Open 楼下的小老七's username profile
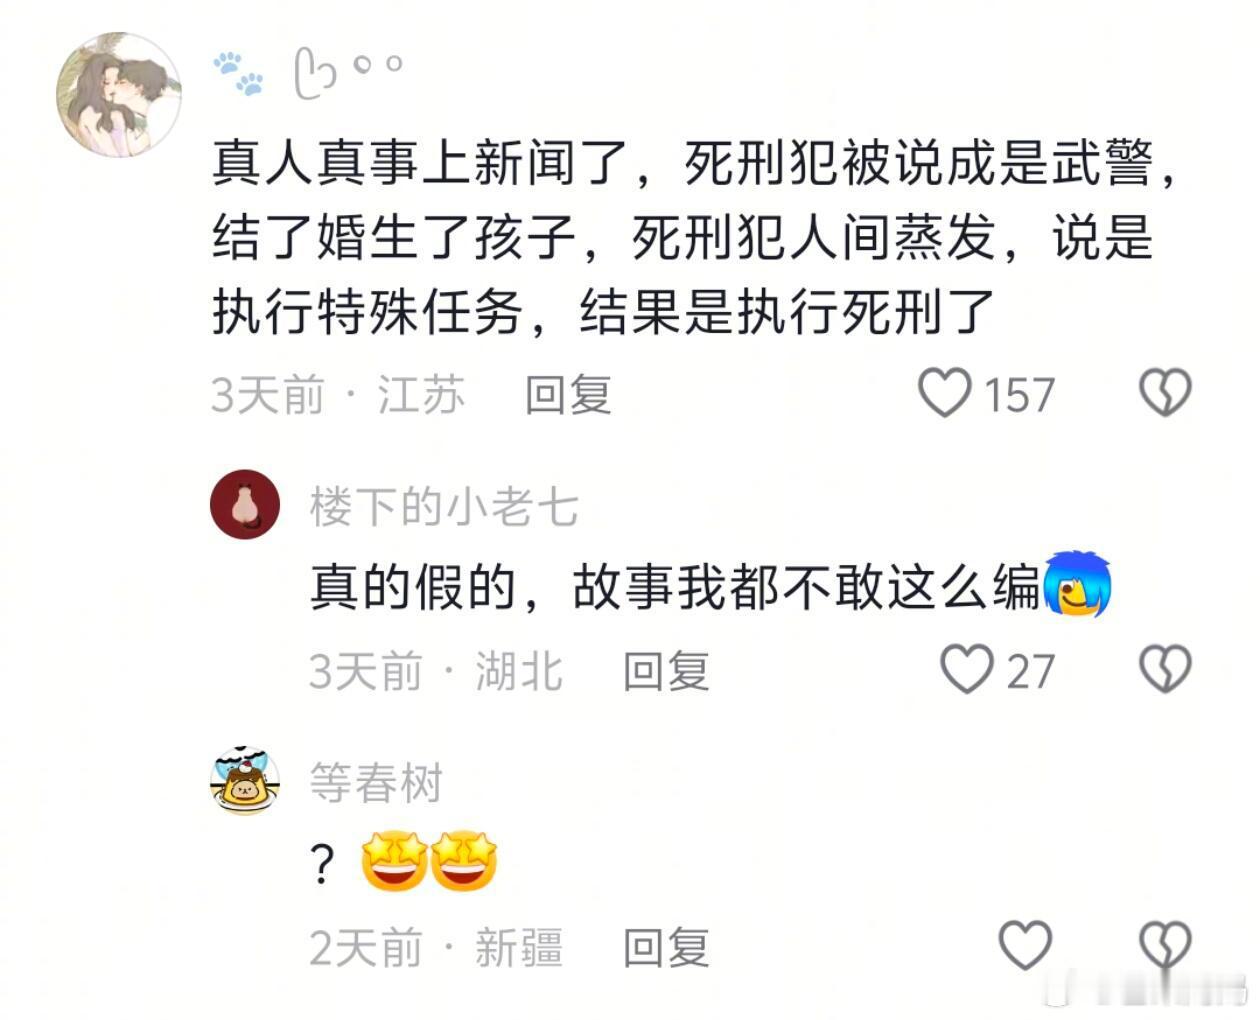This screenshot has height=1020, width=1260. click(444, 506)
